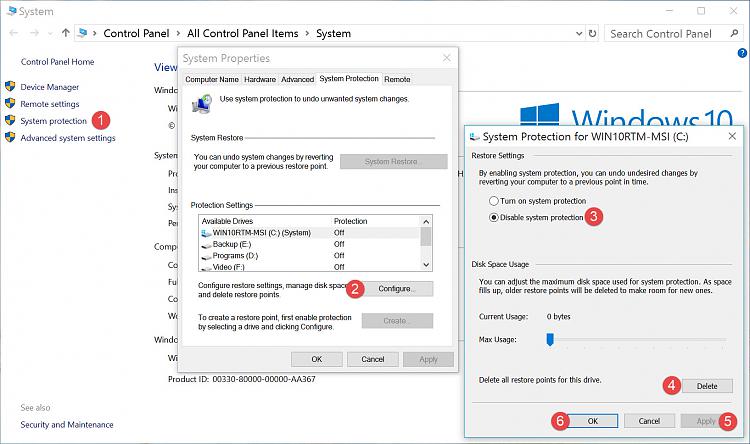Select Disable system protection radio button
750x444 pixels.
pyautogui.click(x=494, y=217)
